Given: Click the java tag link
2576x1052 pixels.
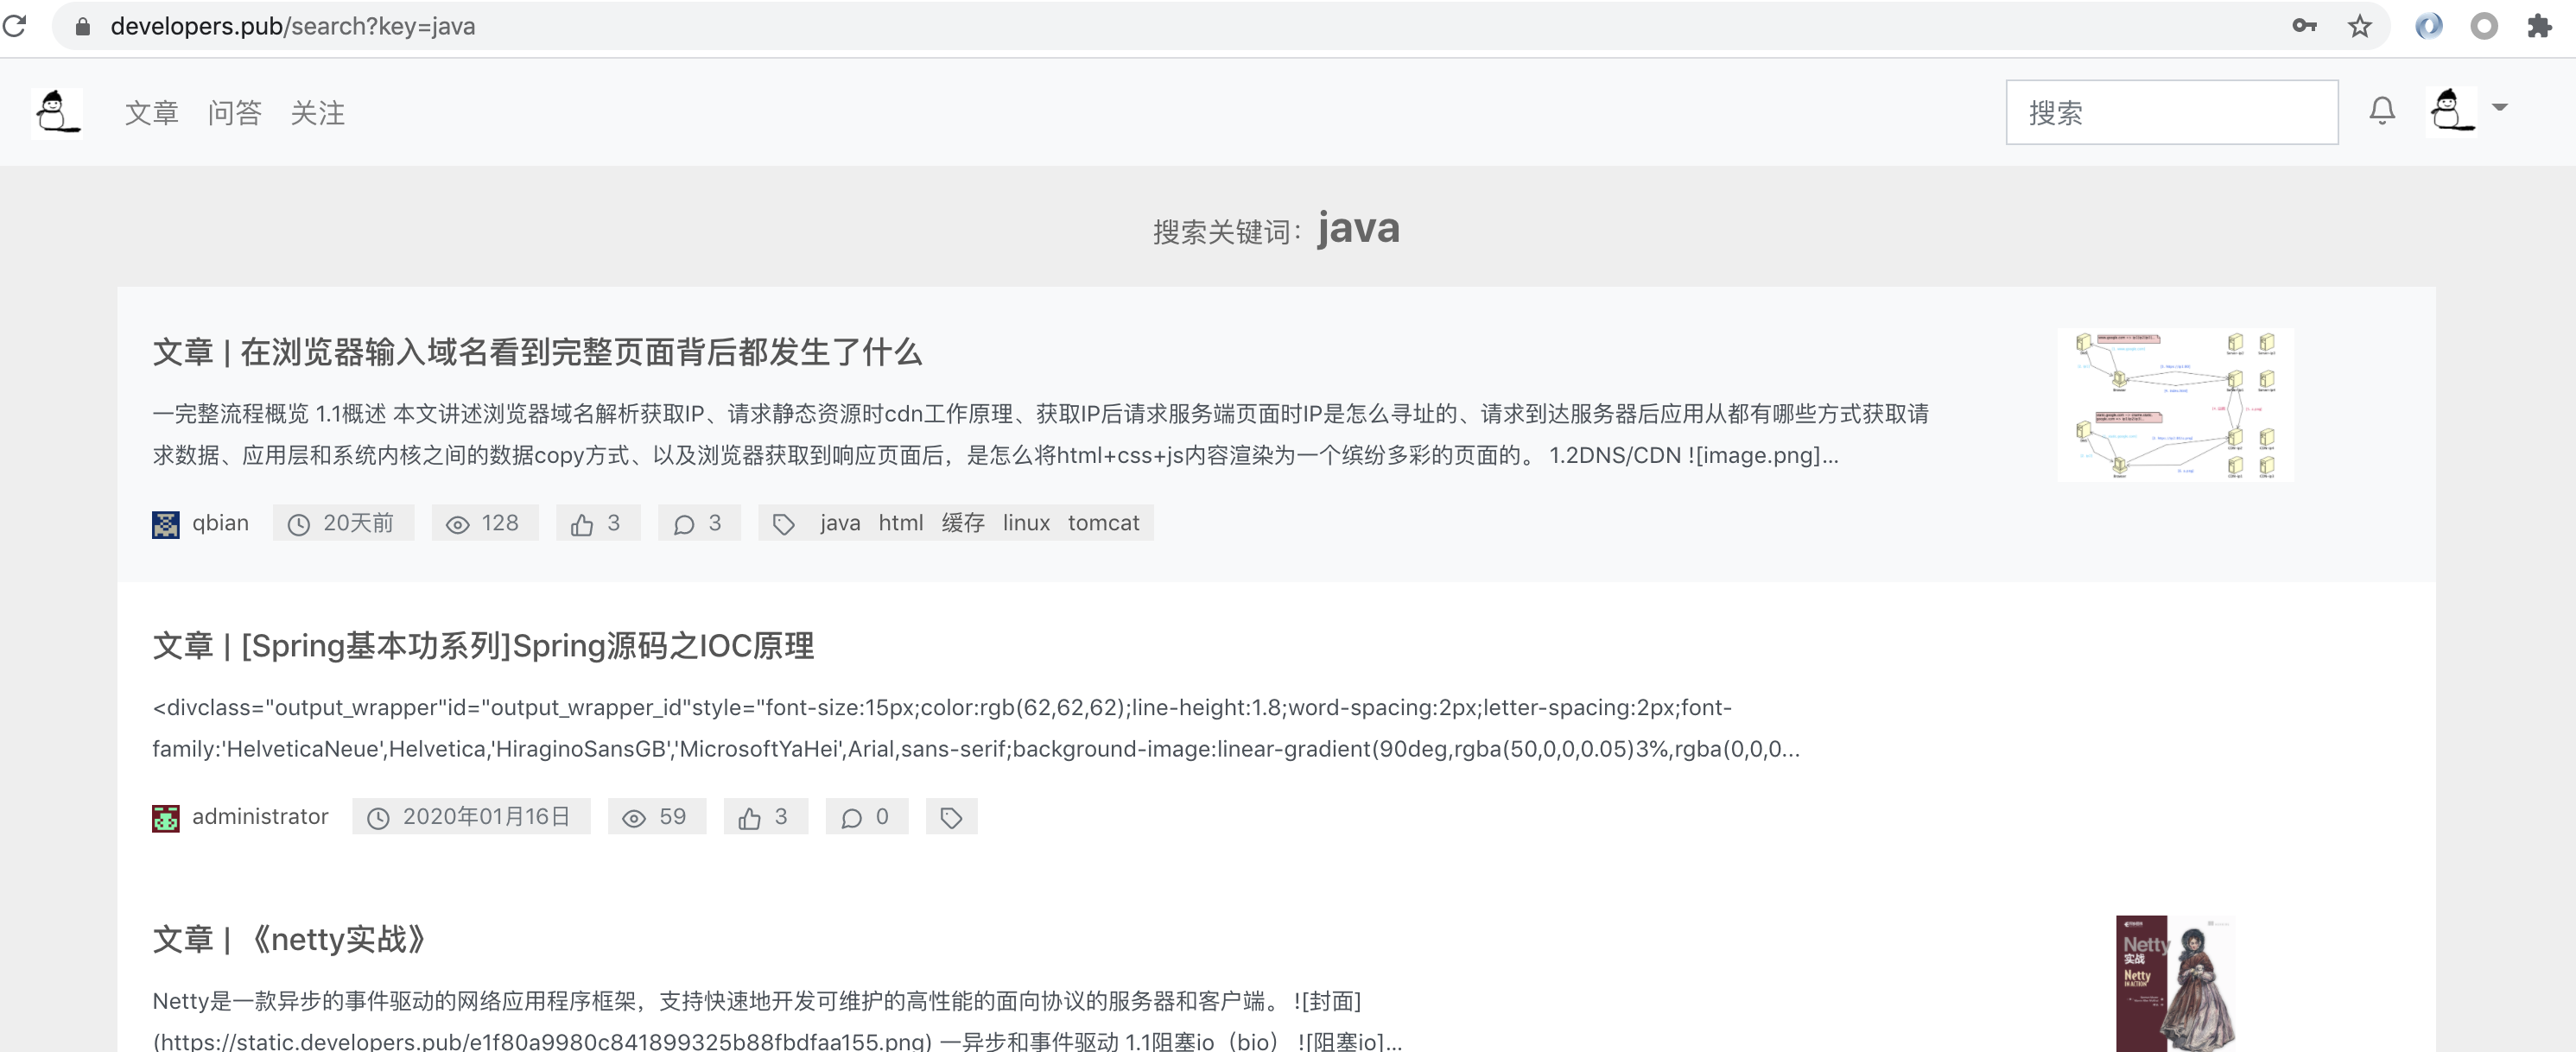Looking at the screenshot, I should 838,522.
